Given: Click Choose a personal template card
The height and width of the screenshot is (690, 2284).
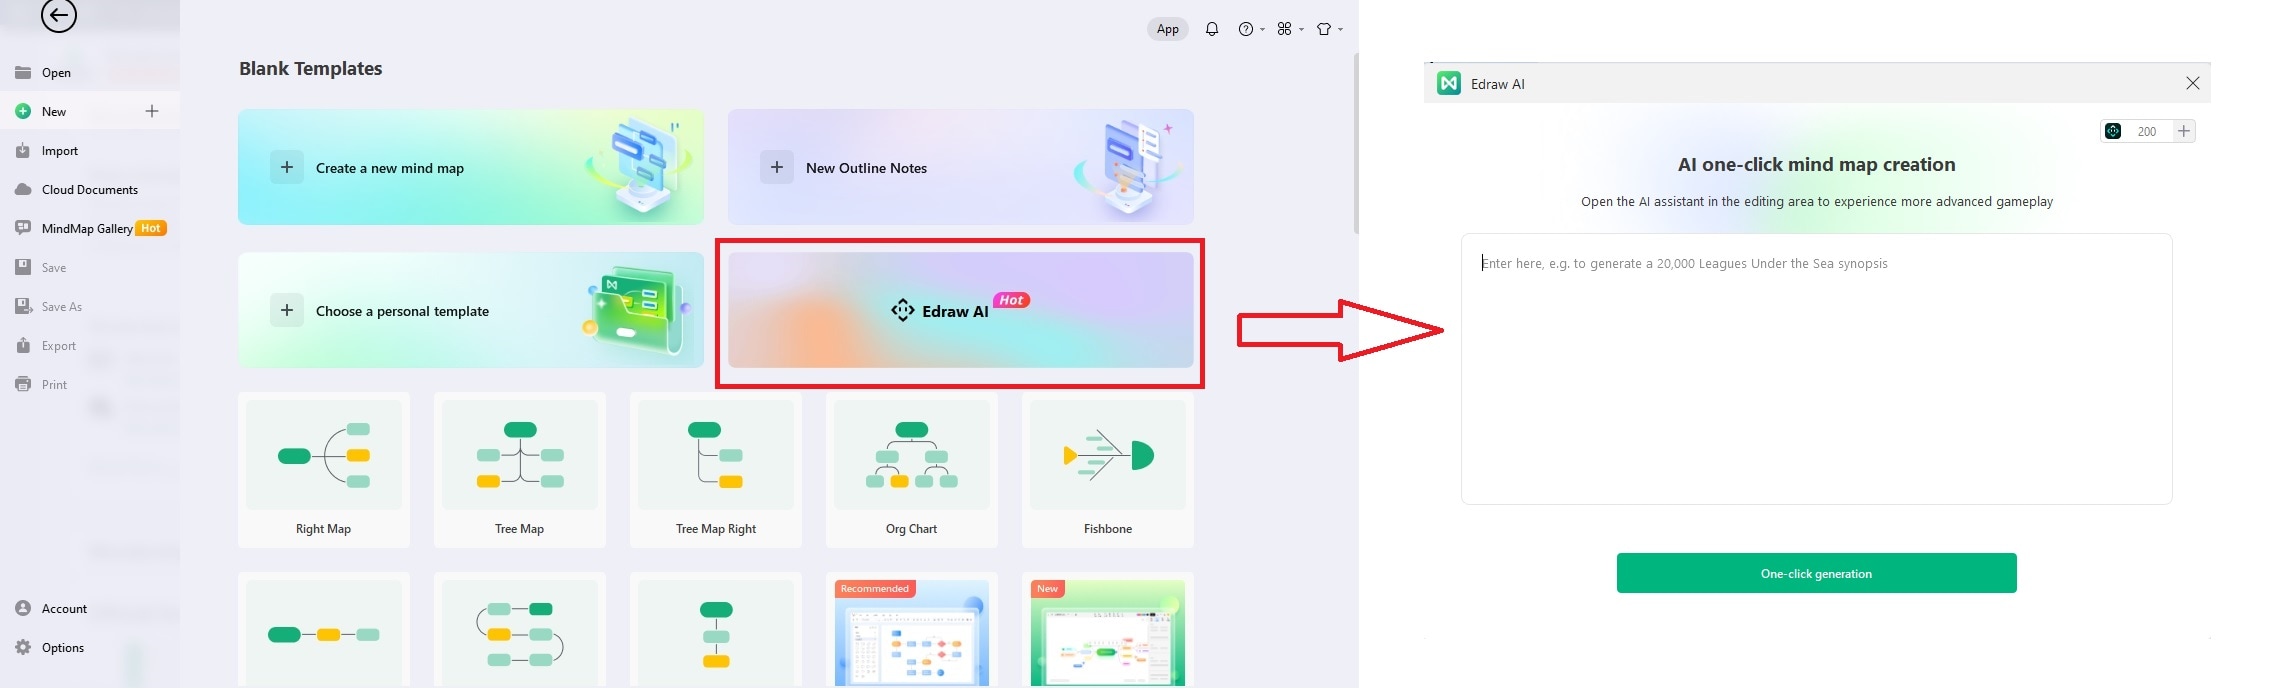Looking at the screenshot, I should point(471,310).
